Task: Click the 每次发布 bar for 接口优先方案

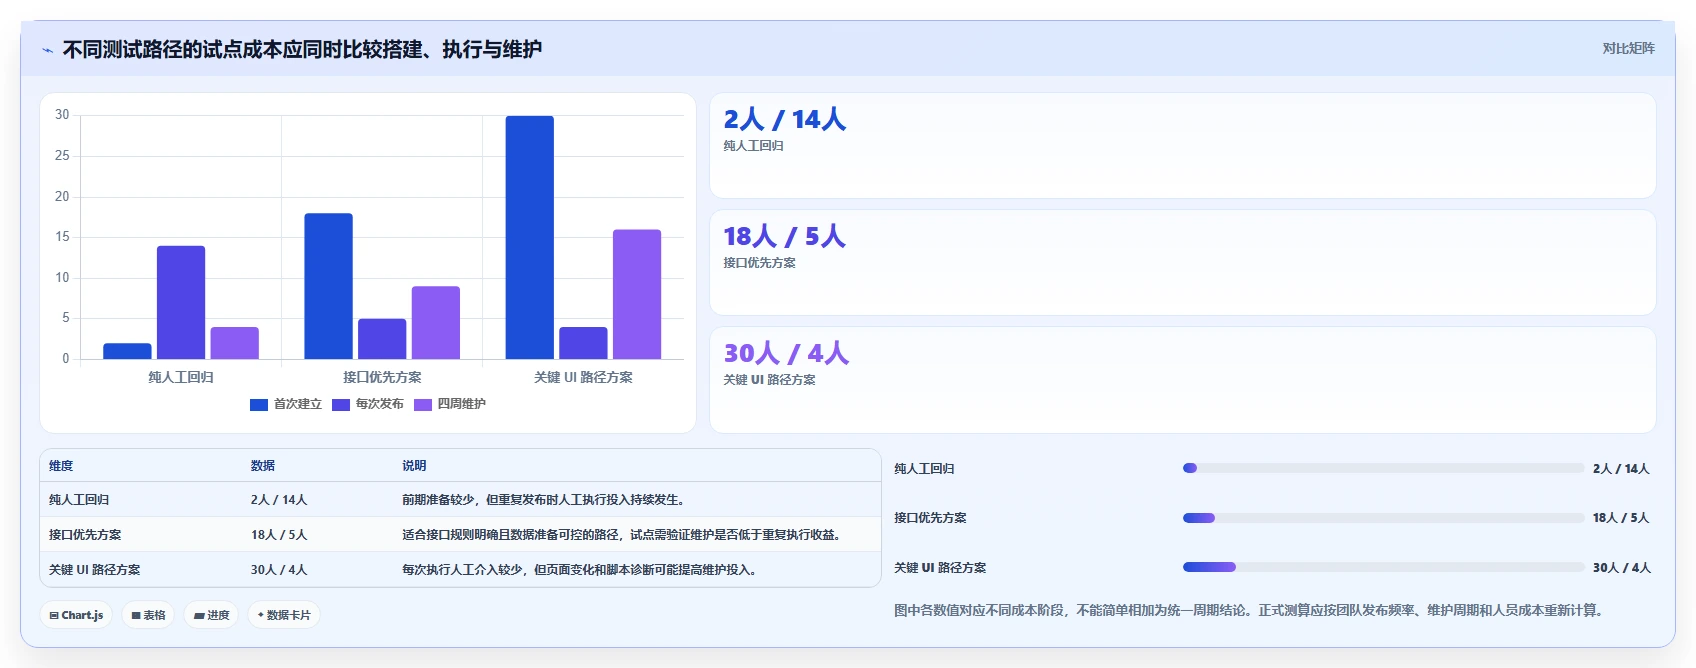Action: tap(382, 339)
